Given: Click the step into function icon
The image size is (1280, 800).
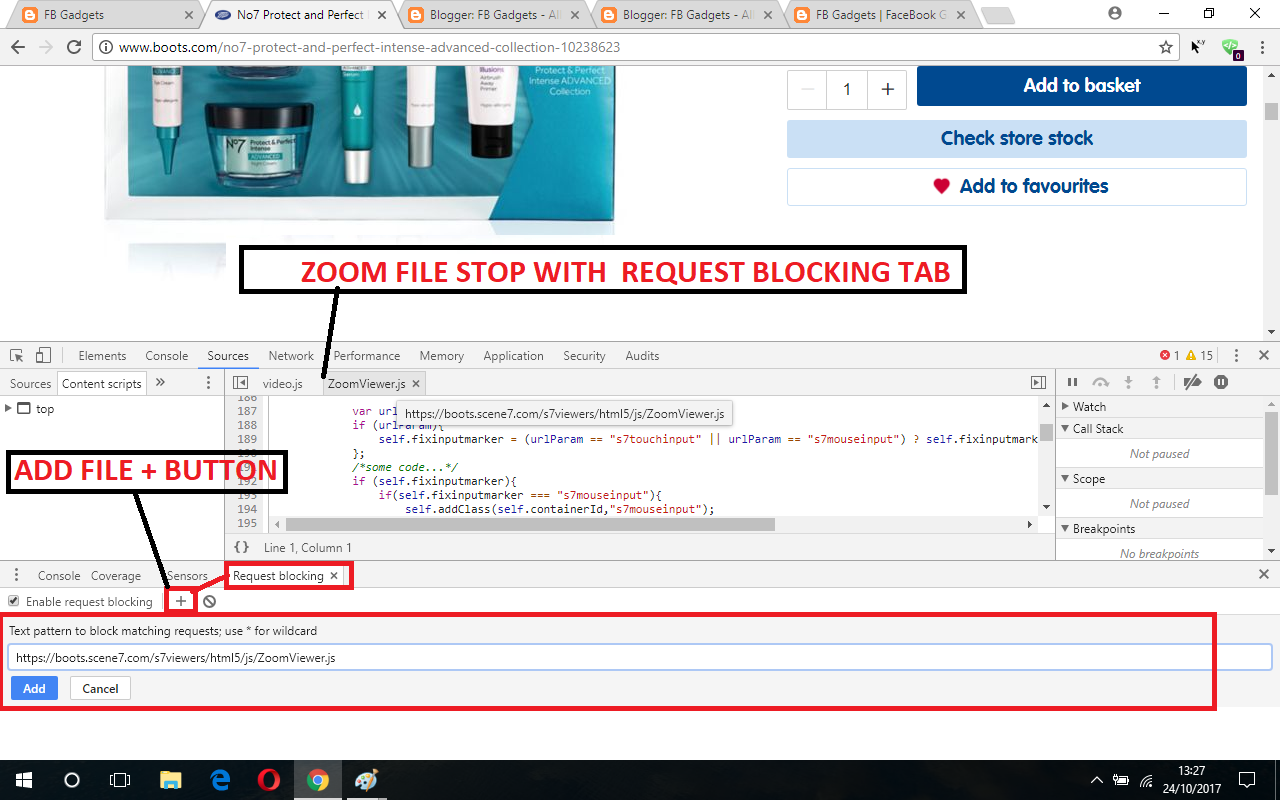Looking at the screenshot, I should (x=1128, y=382).
